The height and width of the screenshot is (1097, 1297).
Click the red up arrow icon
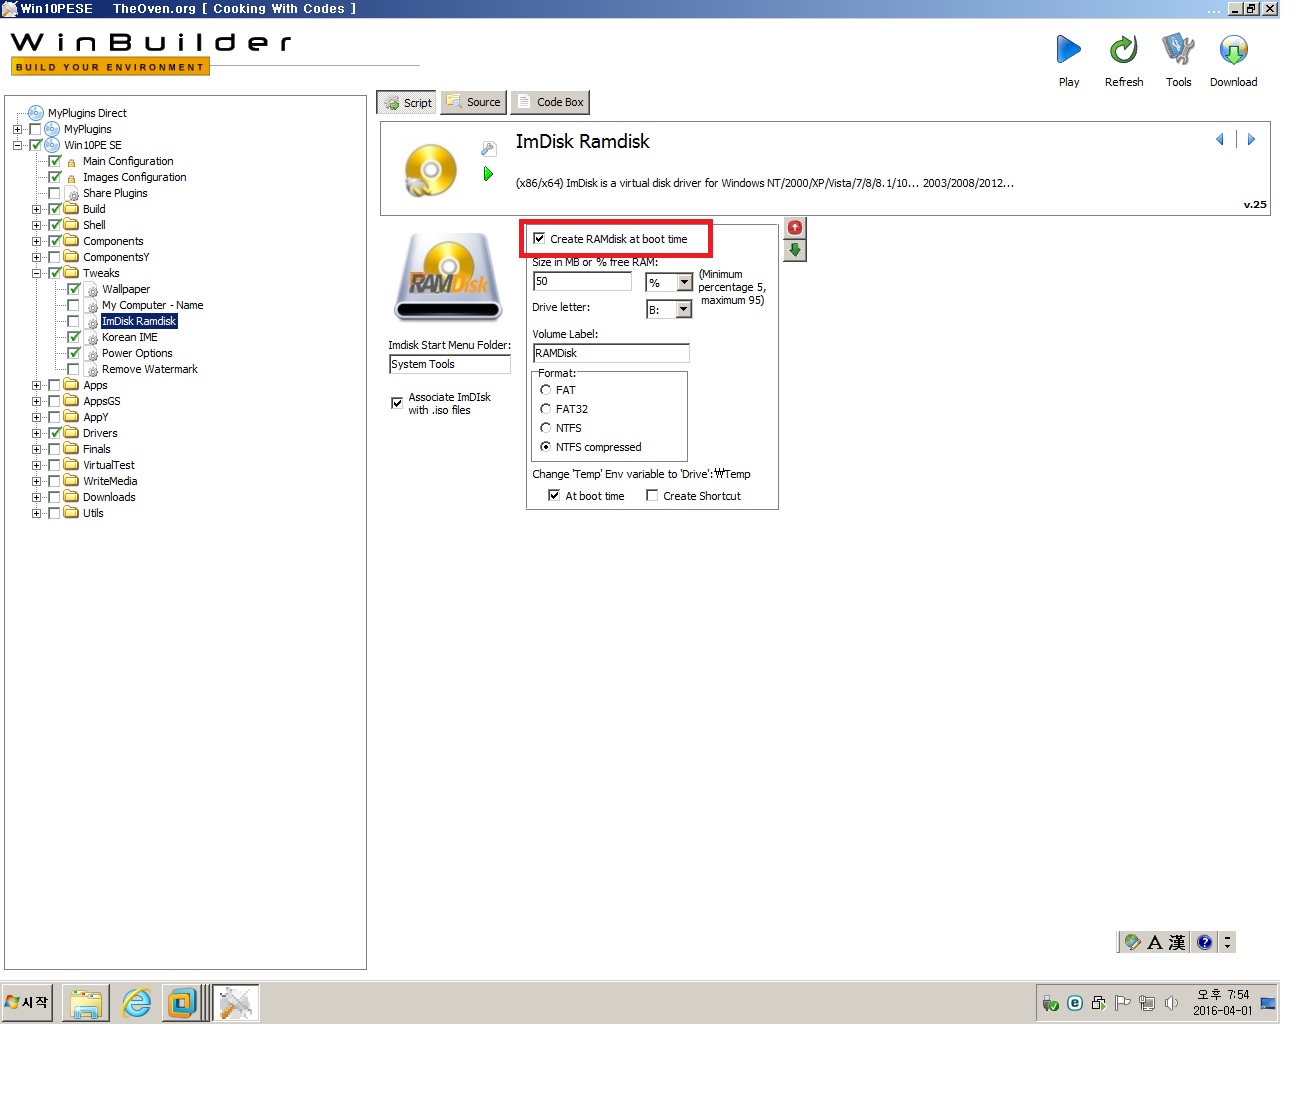(x=795, y=228)
